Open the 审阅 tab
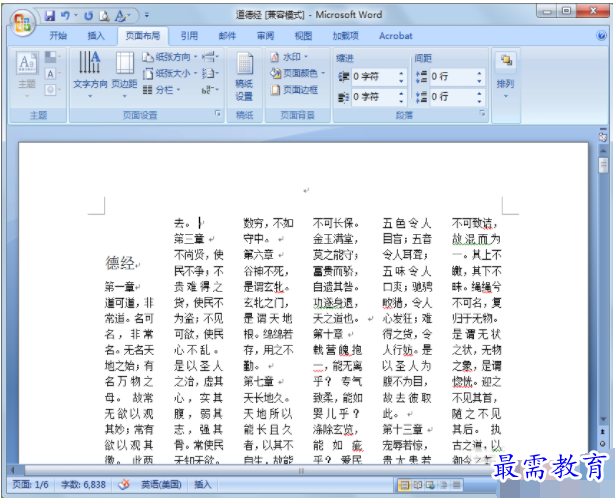 [x=265, y=36]
